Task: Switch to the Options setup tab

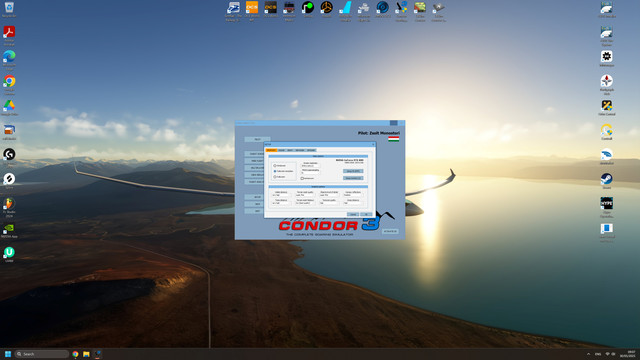Action: pos(311,150)
